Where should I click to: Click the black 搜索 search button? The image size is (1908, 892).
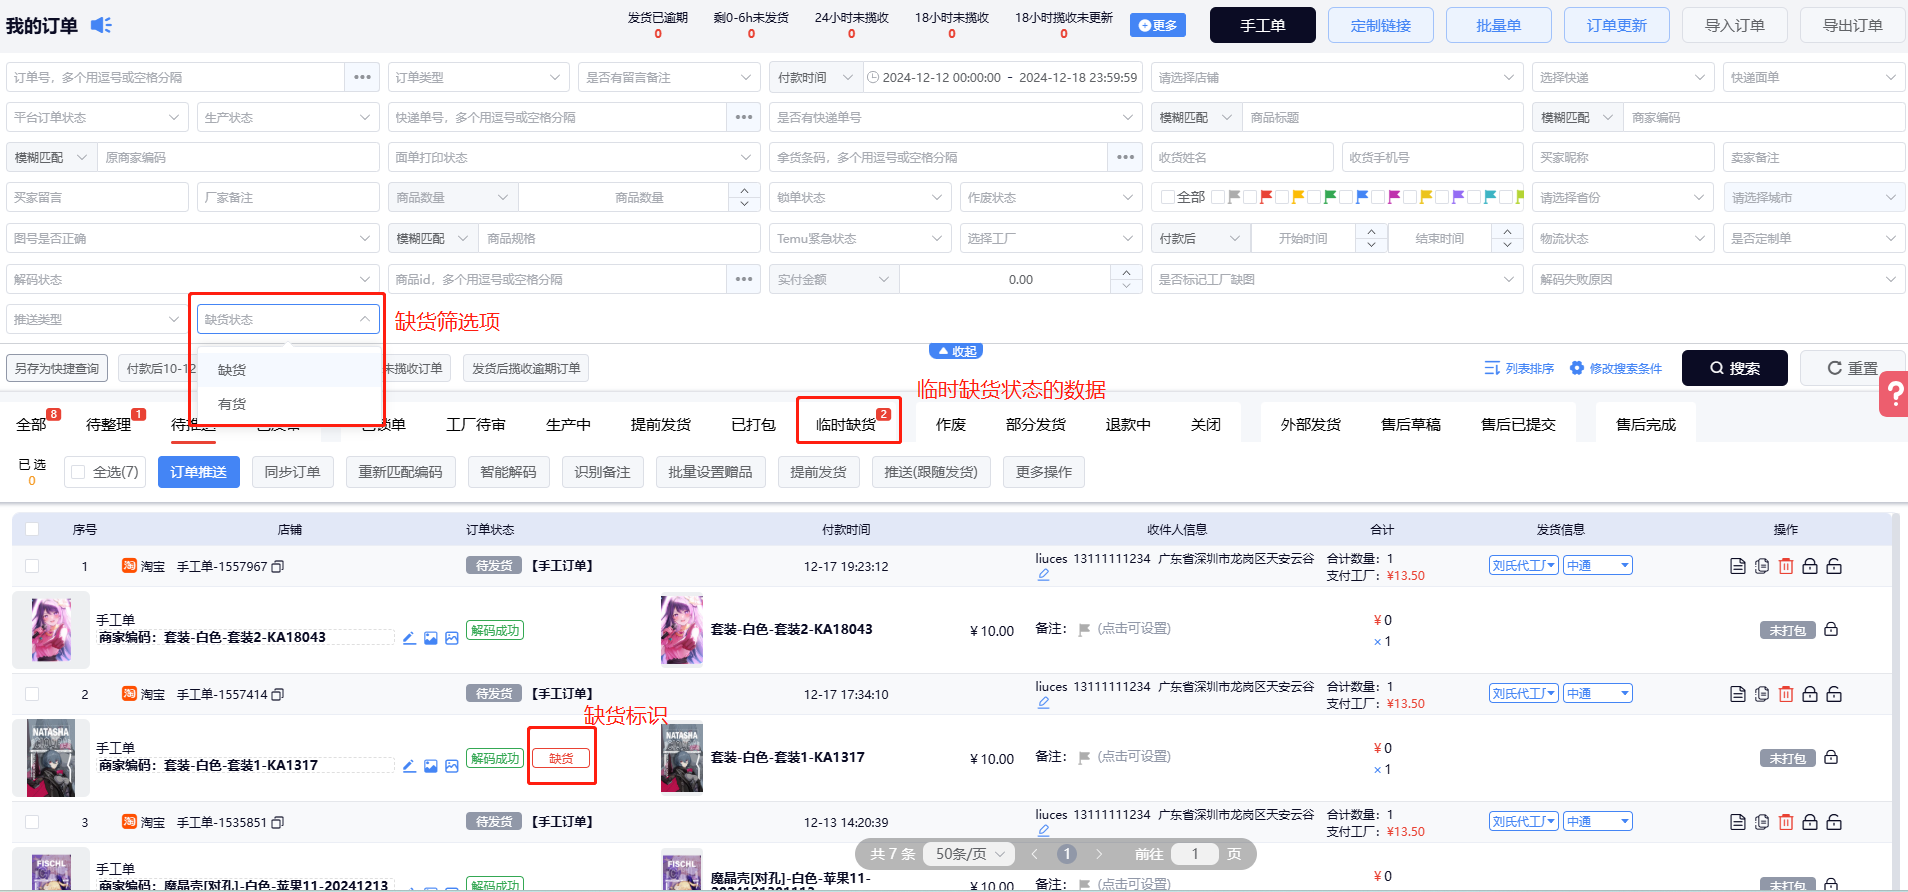[x=1734, y=368]
